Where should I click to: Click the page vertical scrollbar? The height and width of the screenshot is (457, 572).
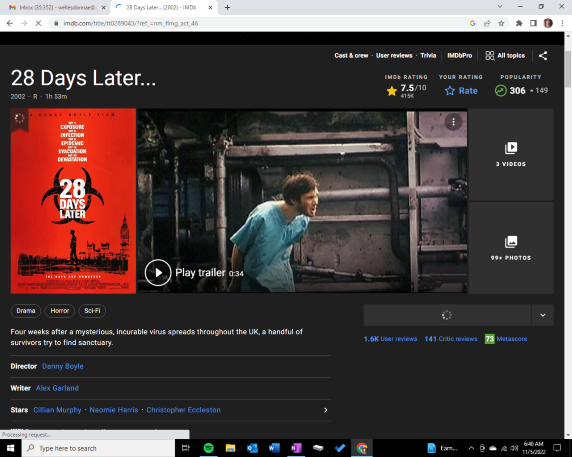pos(568,69)
